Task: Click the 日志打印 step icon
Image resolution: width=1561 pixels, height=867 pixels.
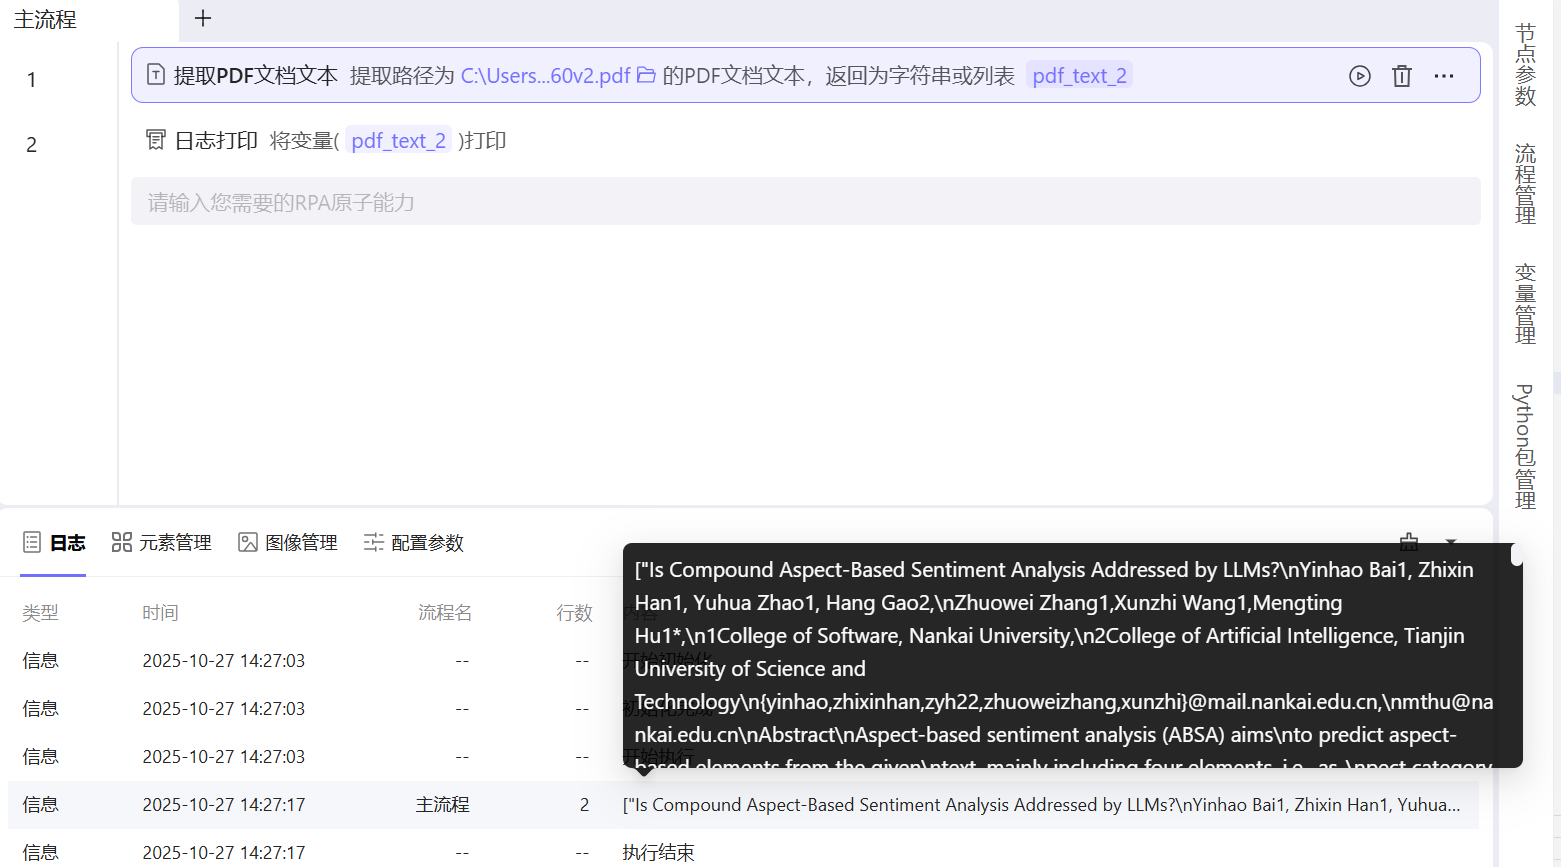Action: (155, 140)
